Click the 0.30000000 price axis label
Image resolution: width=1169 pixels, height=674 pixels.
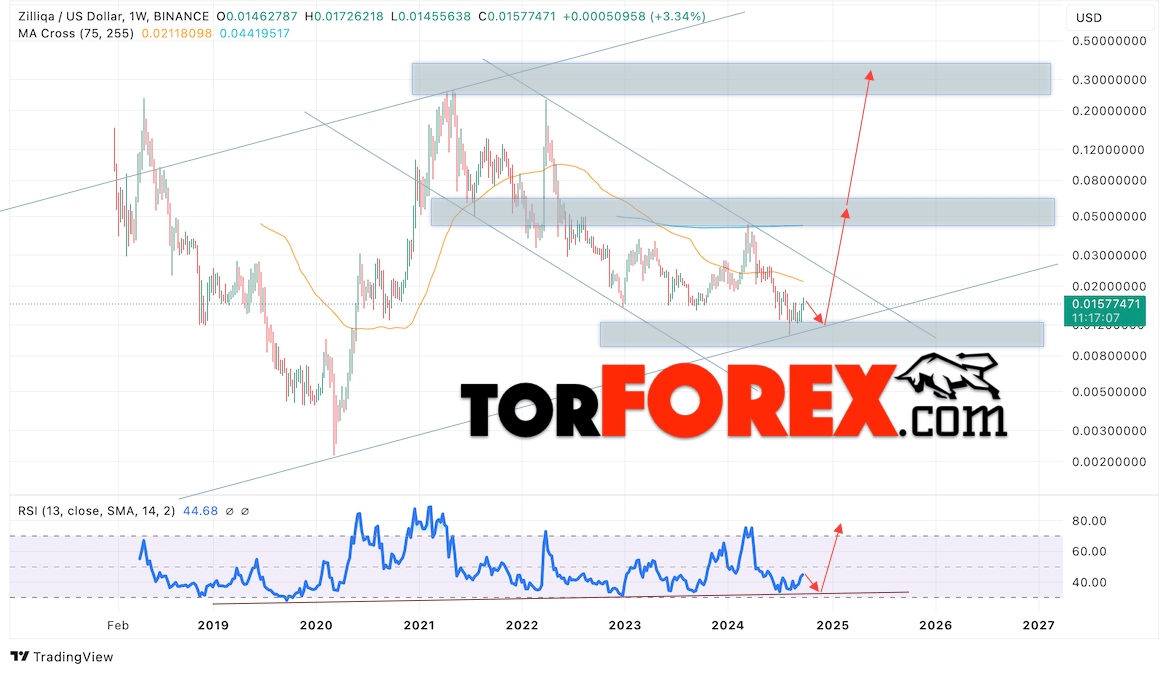1109,80
